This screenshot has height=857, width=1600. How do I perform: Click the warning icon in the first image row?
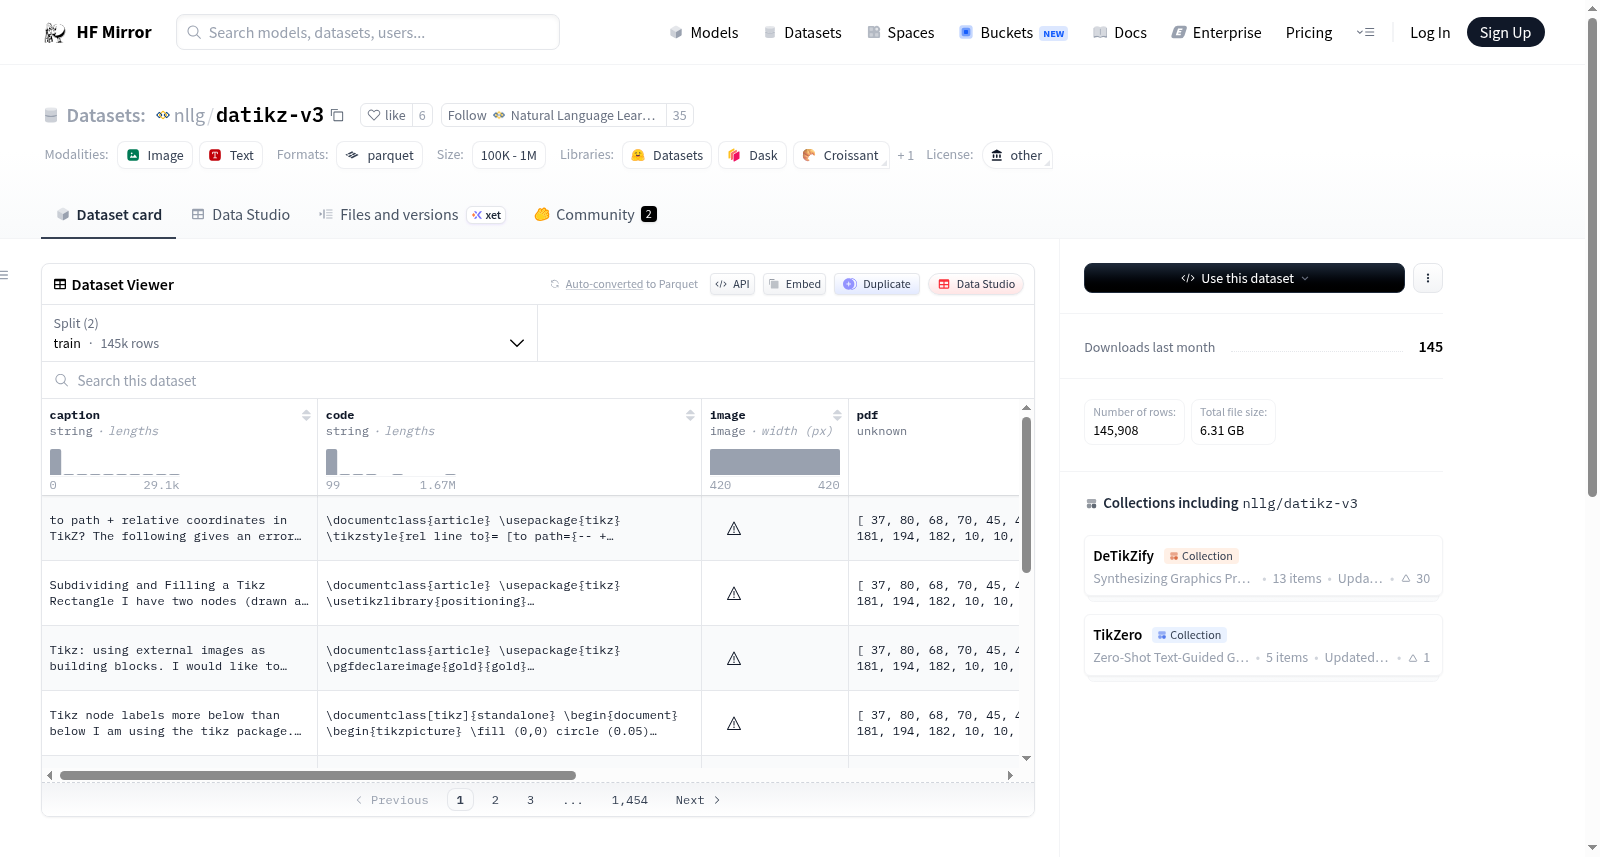734,528
